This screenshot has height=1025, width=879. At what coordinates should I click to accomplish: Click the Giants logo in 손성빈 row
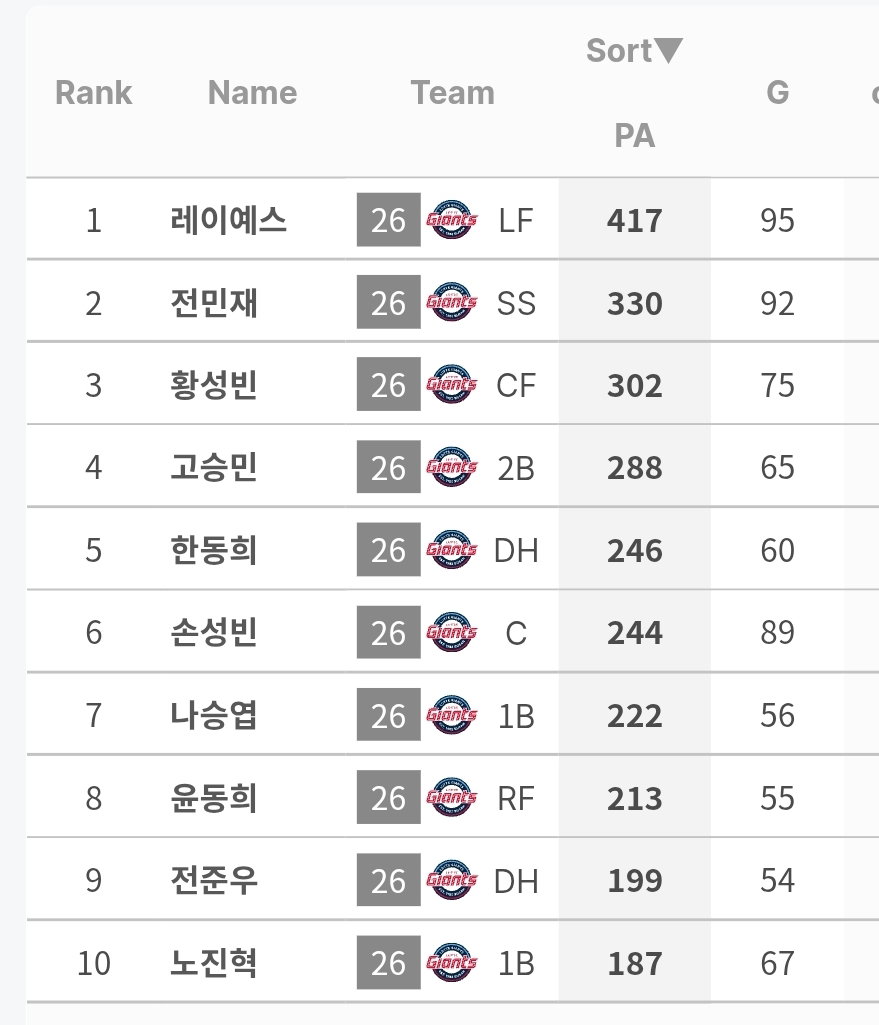[452, 632]
